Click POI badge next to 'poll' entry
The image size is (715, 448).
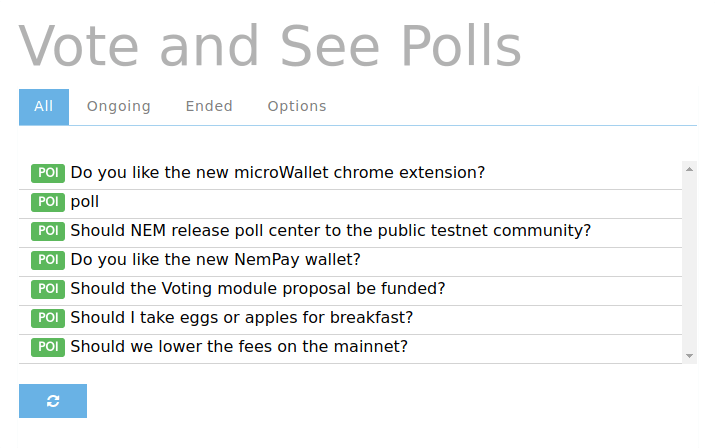tap(47, 202)
